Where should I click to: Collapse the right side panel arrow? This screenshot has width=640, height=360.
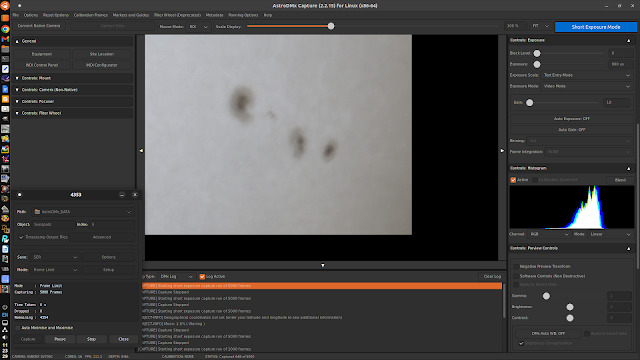click(502, 151)
